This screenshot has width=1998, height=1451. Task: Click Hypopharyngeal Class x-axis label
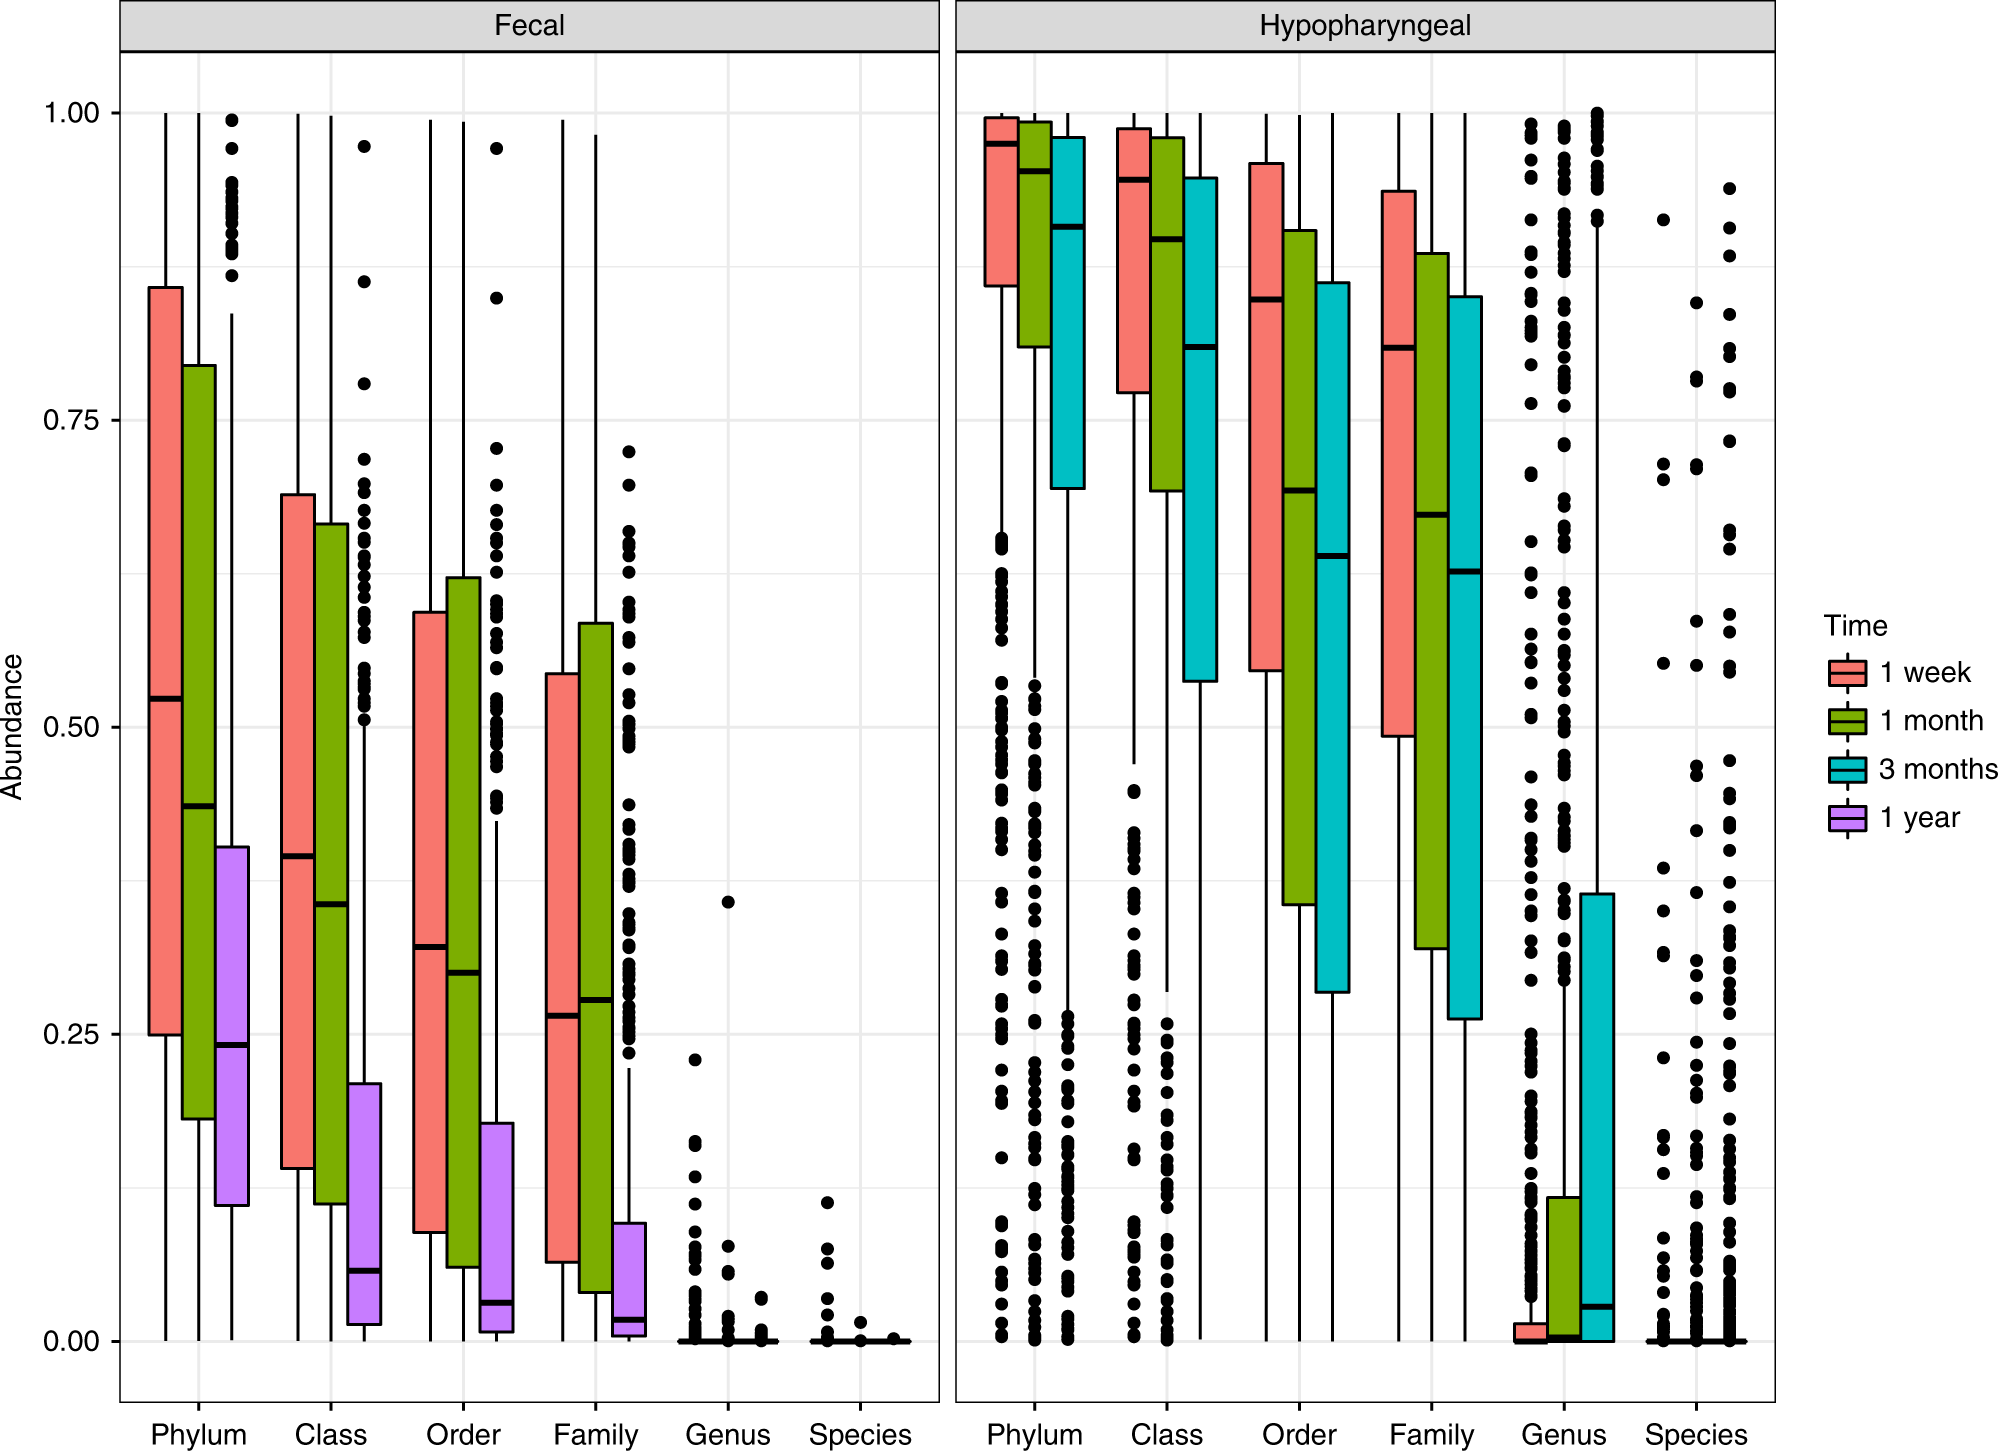1166,1434
